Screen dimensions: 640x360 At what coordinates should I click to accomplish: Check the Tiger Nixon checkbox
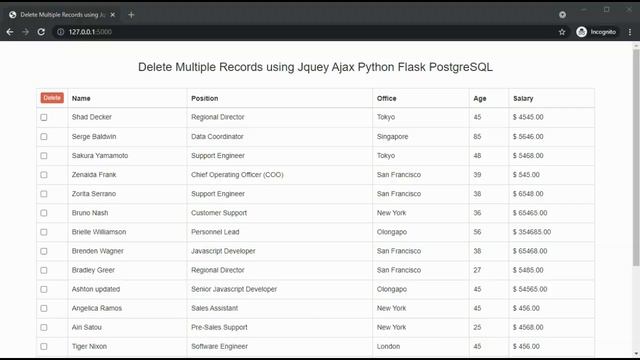click(44, 347)
